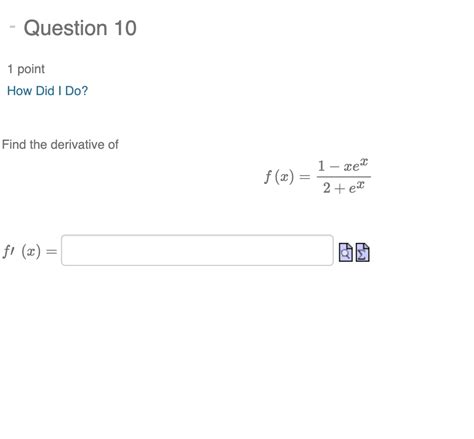Click the Find the derivative of prompt text
This screenshot has width=474, height=439.
click(60, 144)
